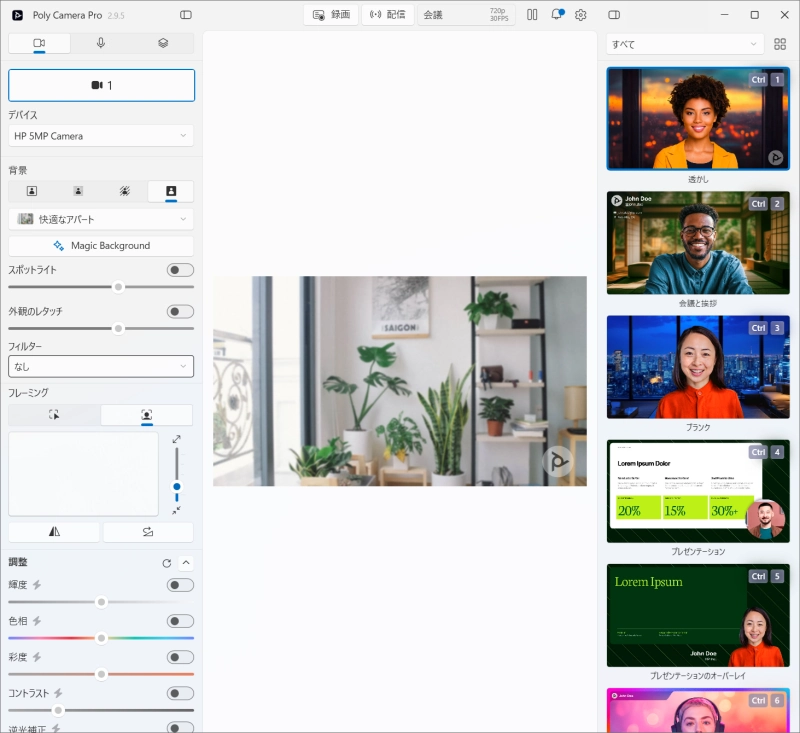Select the background blur icon option

coord(78,191)
